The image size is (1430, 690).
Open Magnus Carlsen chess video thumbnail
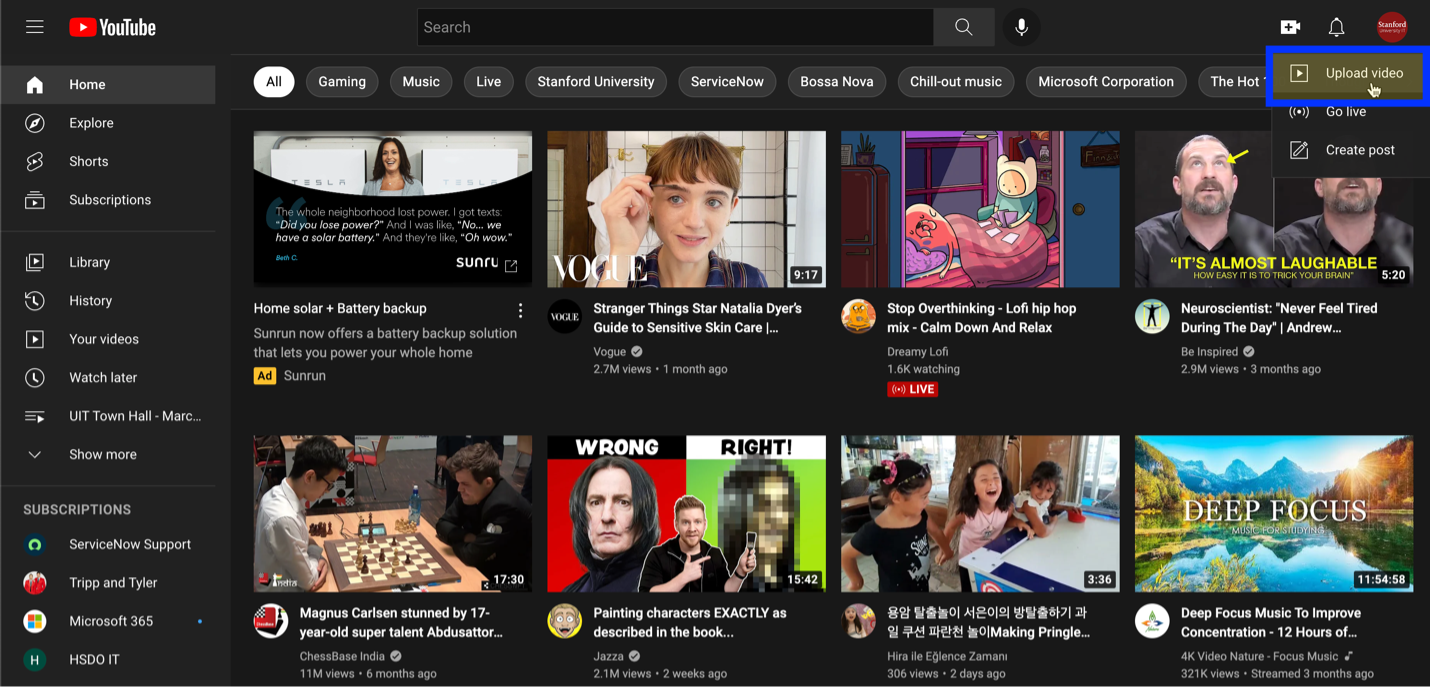(x=393, y=514)
